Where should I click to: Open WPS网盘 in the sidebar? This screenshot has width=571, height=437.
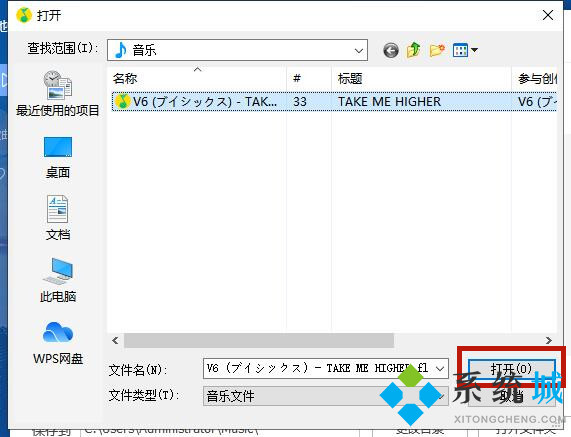(58, 343)
